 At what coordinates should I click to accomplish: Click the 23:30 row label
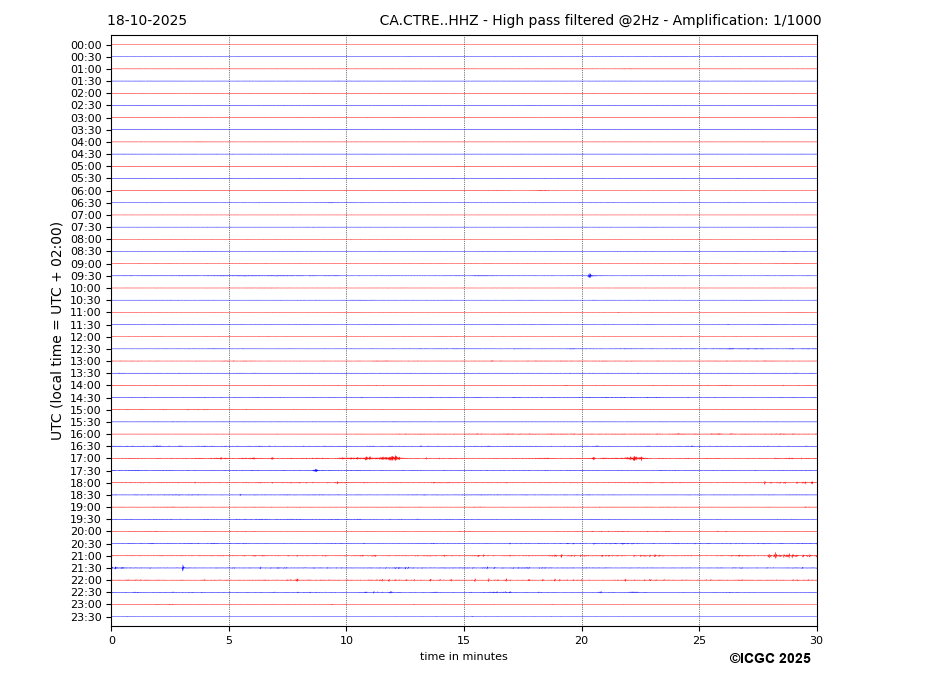point(86,617)
